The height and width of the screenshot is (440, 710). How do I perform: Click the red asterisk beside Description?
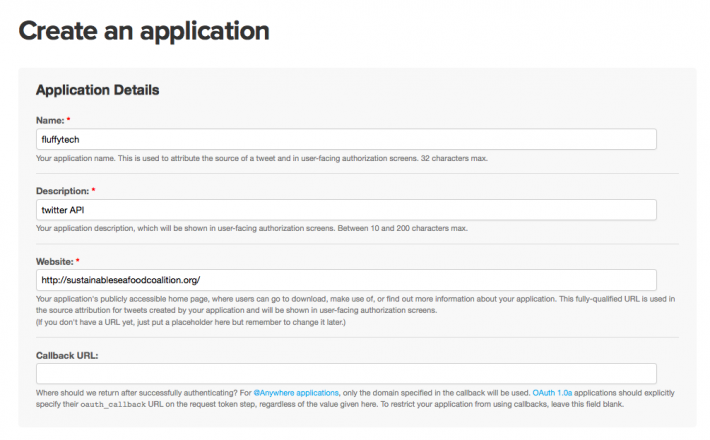point(93,190)
